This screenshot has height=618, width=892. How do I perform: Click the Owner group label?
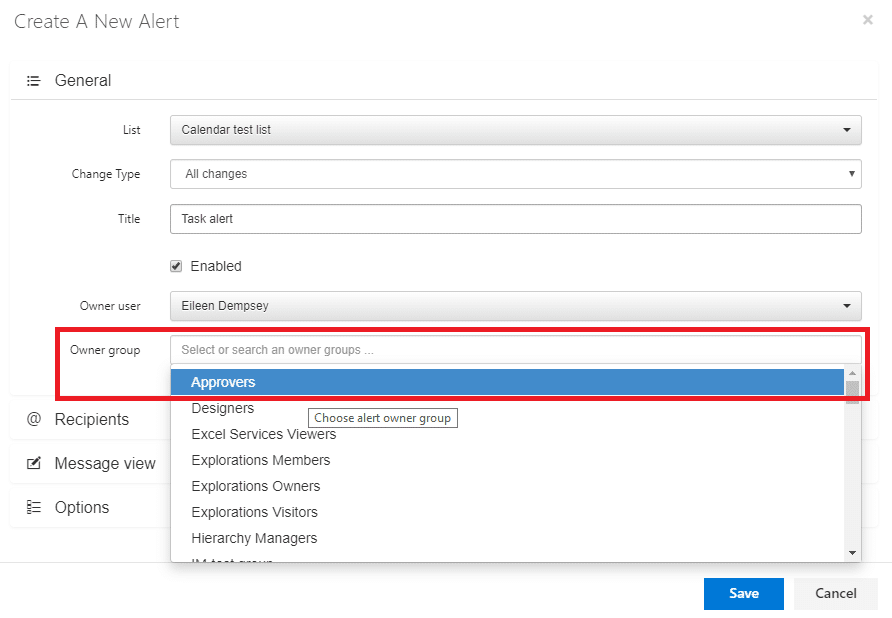(105, 350)
